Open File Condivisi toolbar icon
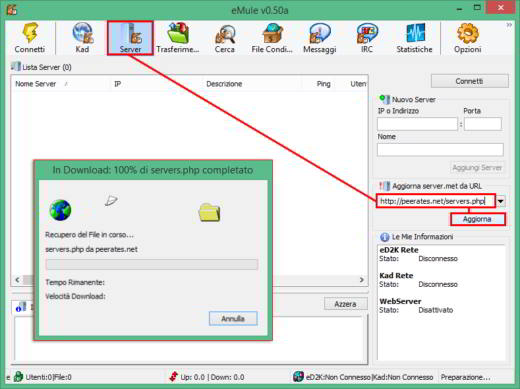 pyautogui.click(x=272, y=33)
